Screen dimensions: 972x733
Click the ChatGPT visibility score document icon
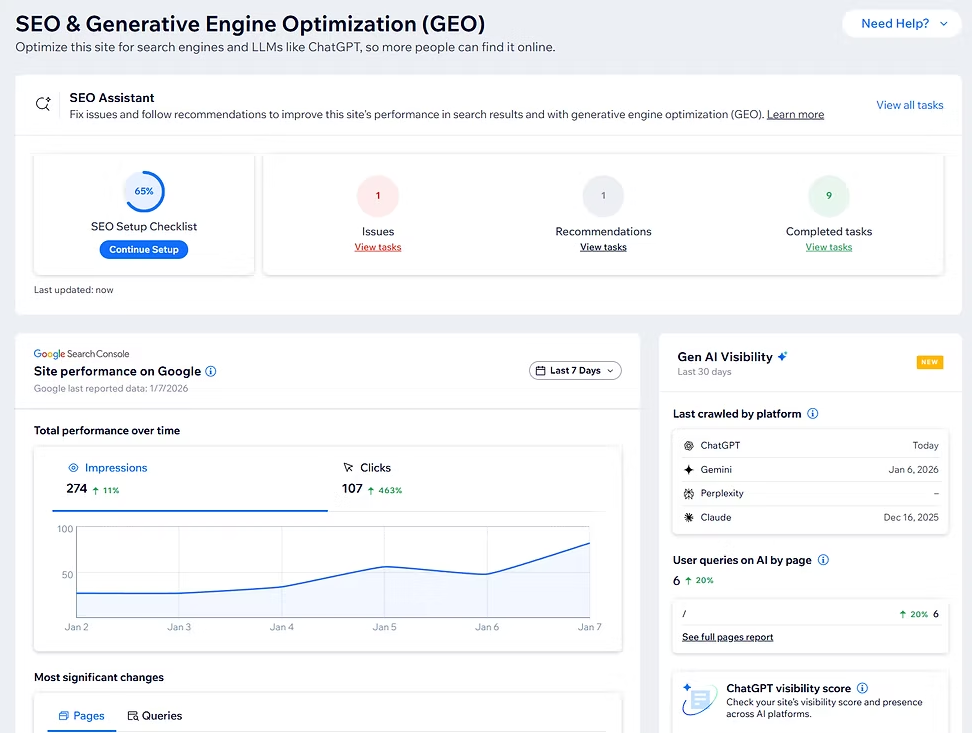pyautogui.click(x=698, y=698)
